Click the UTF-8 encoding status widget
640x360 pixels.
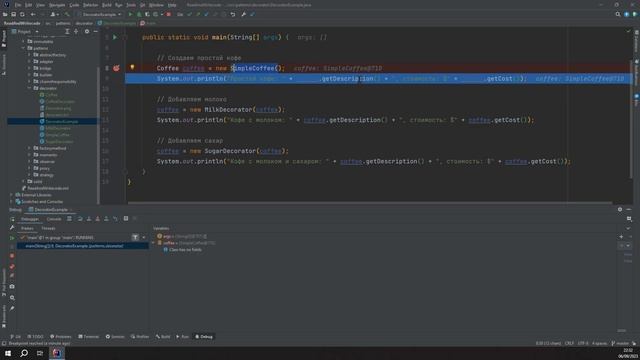(583, 343)
